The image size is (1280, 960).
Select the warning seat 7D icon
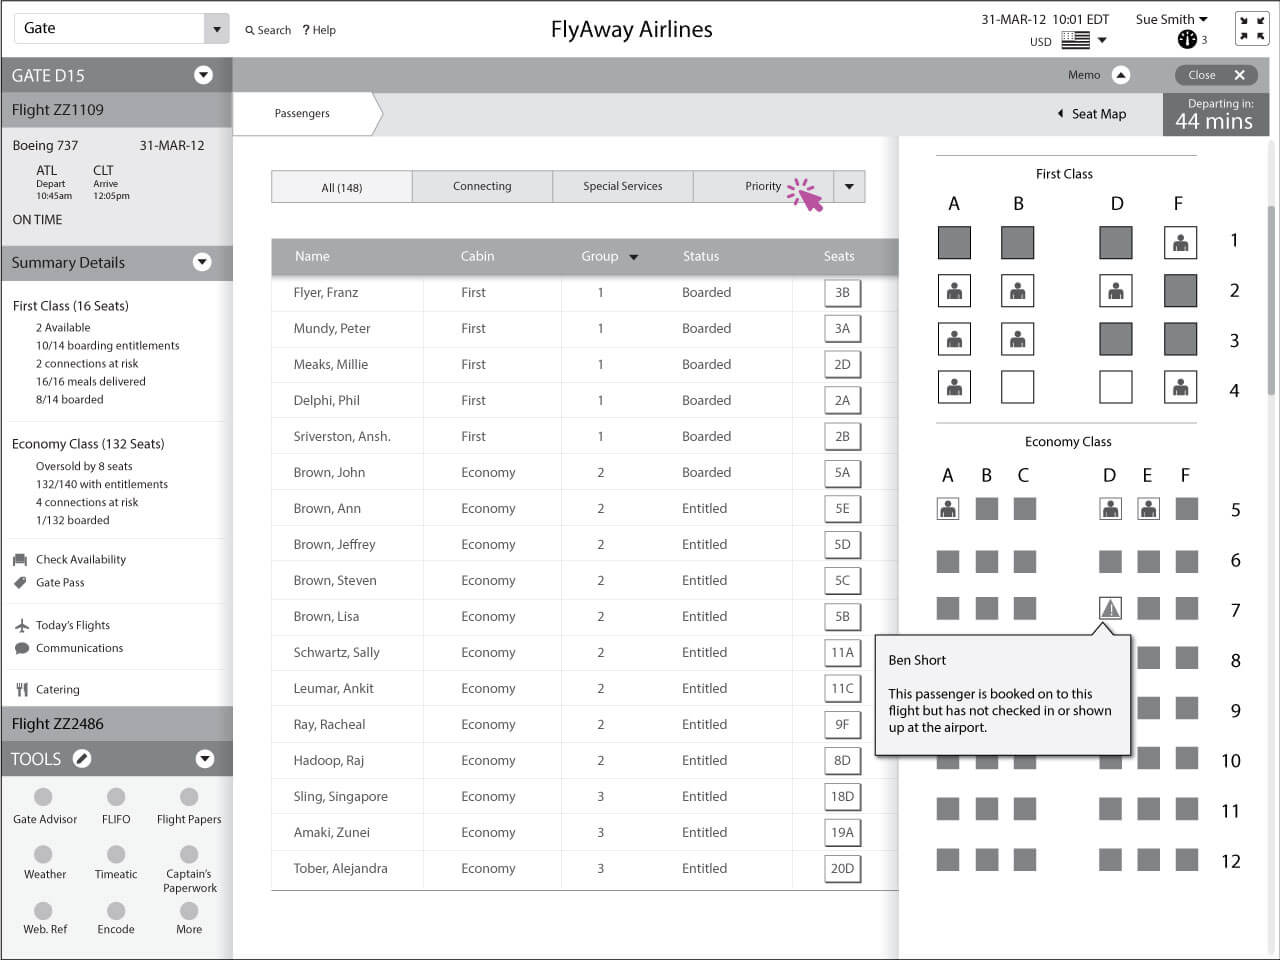(x=1110, y=608)
